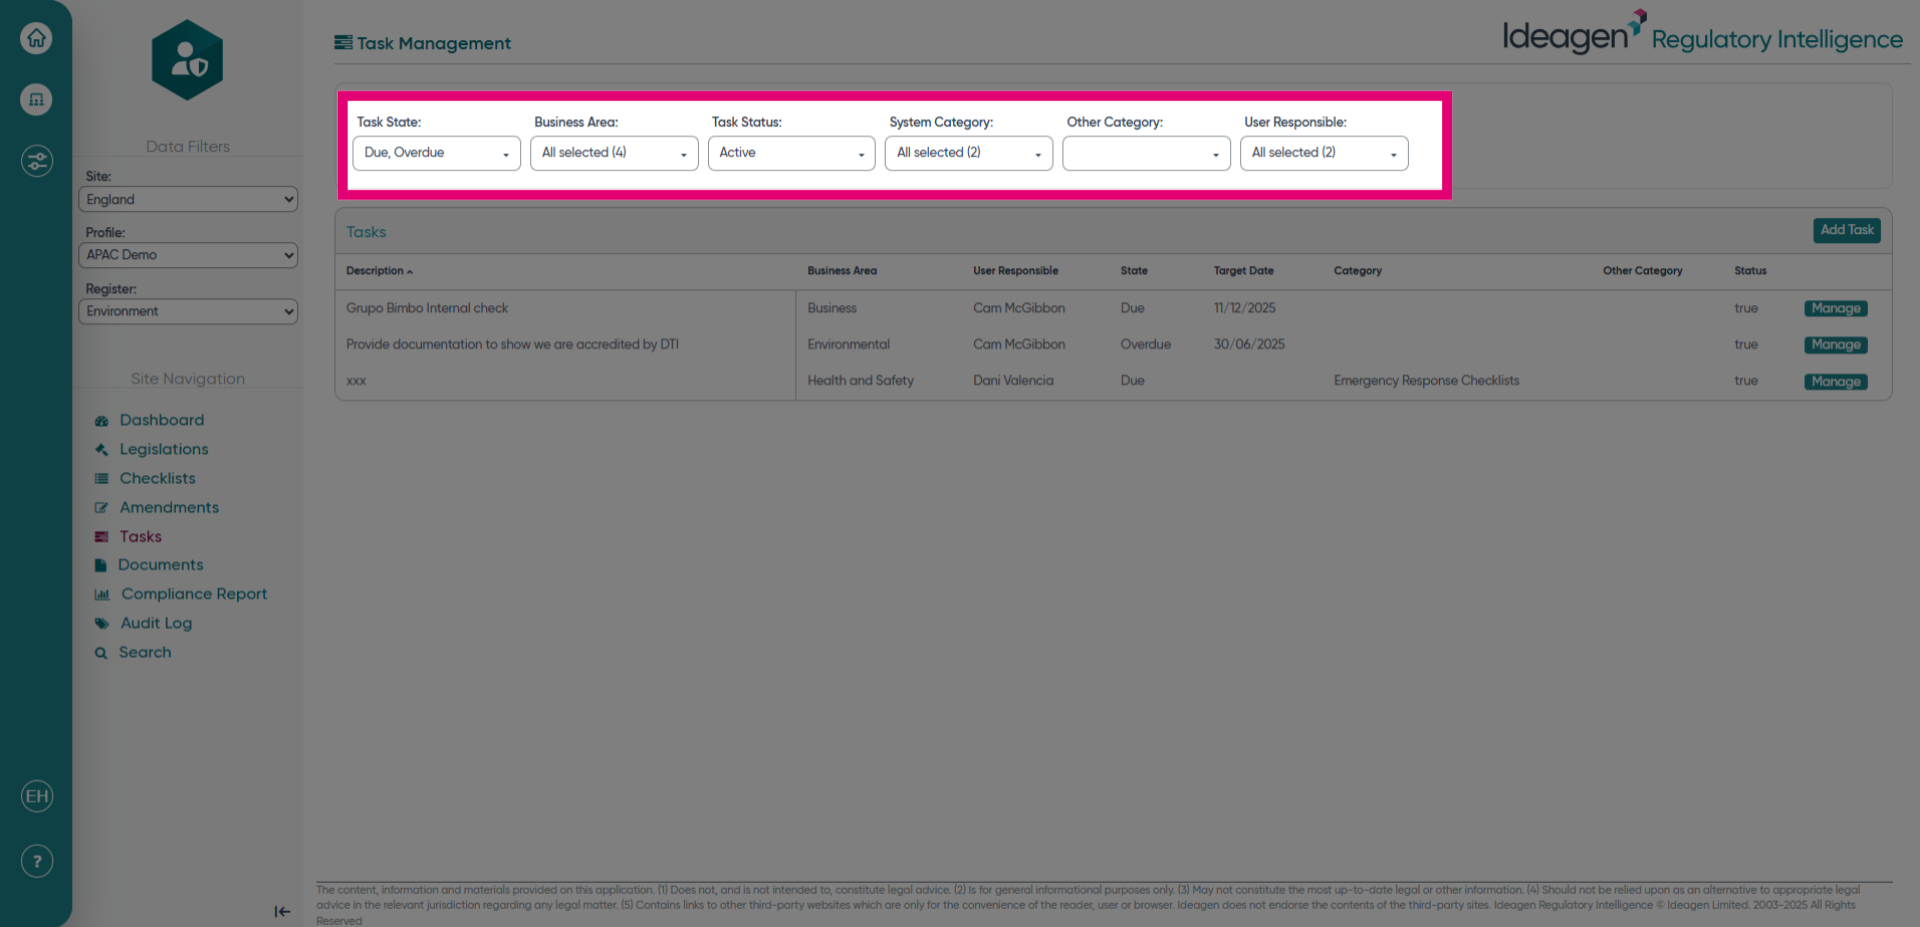Click the DTI accreditation task description

pos(512,344)
